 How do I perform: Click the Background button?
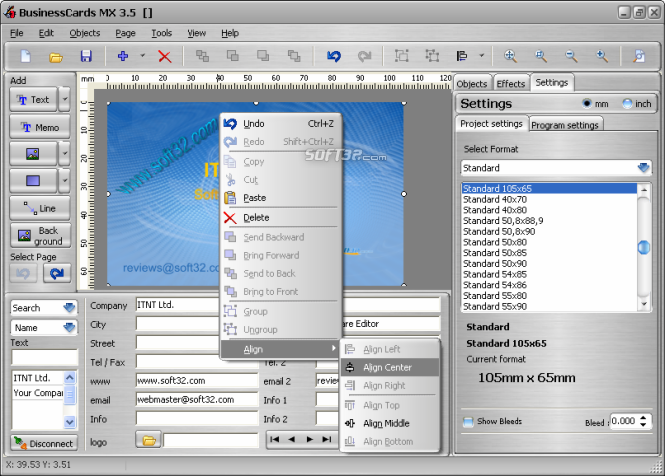click(40, 236)
